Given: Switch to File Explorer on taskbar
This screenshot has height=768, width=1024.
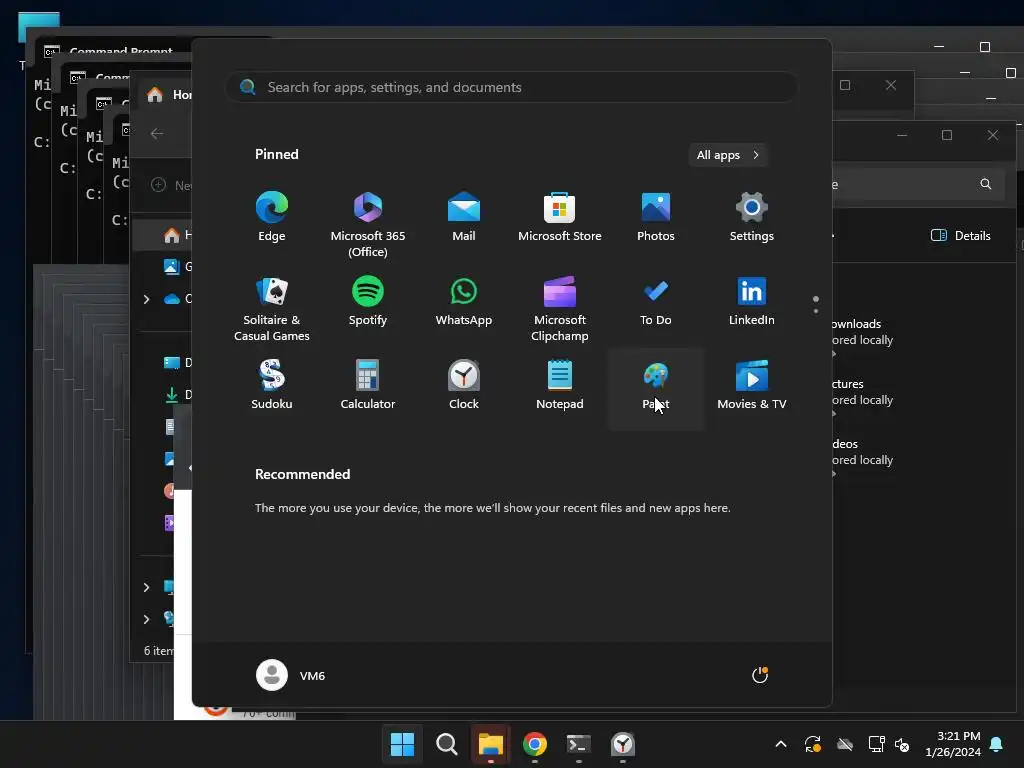Looking at the screenshot, I should tap(490, 744).
